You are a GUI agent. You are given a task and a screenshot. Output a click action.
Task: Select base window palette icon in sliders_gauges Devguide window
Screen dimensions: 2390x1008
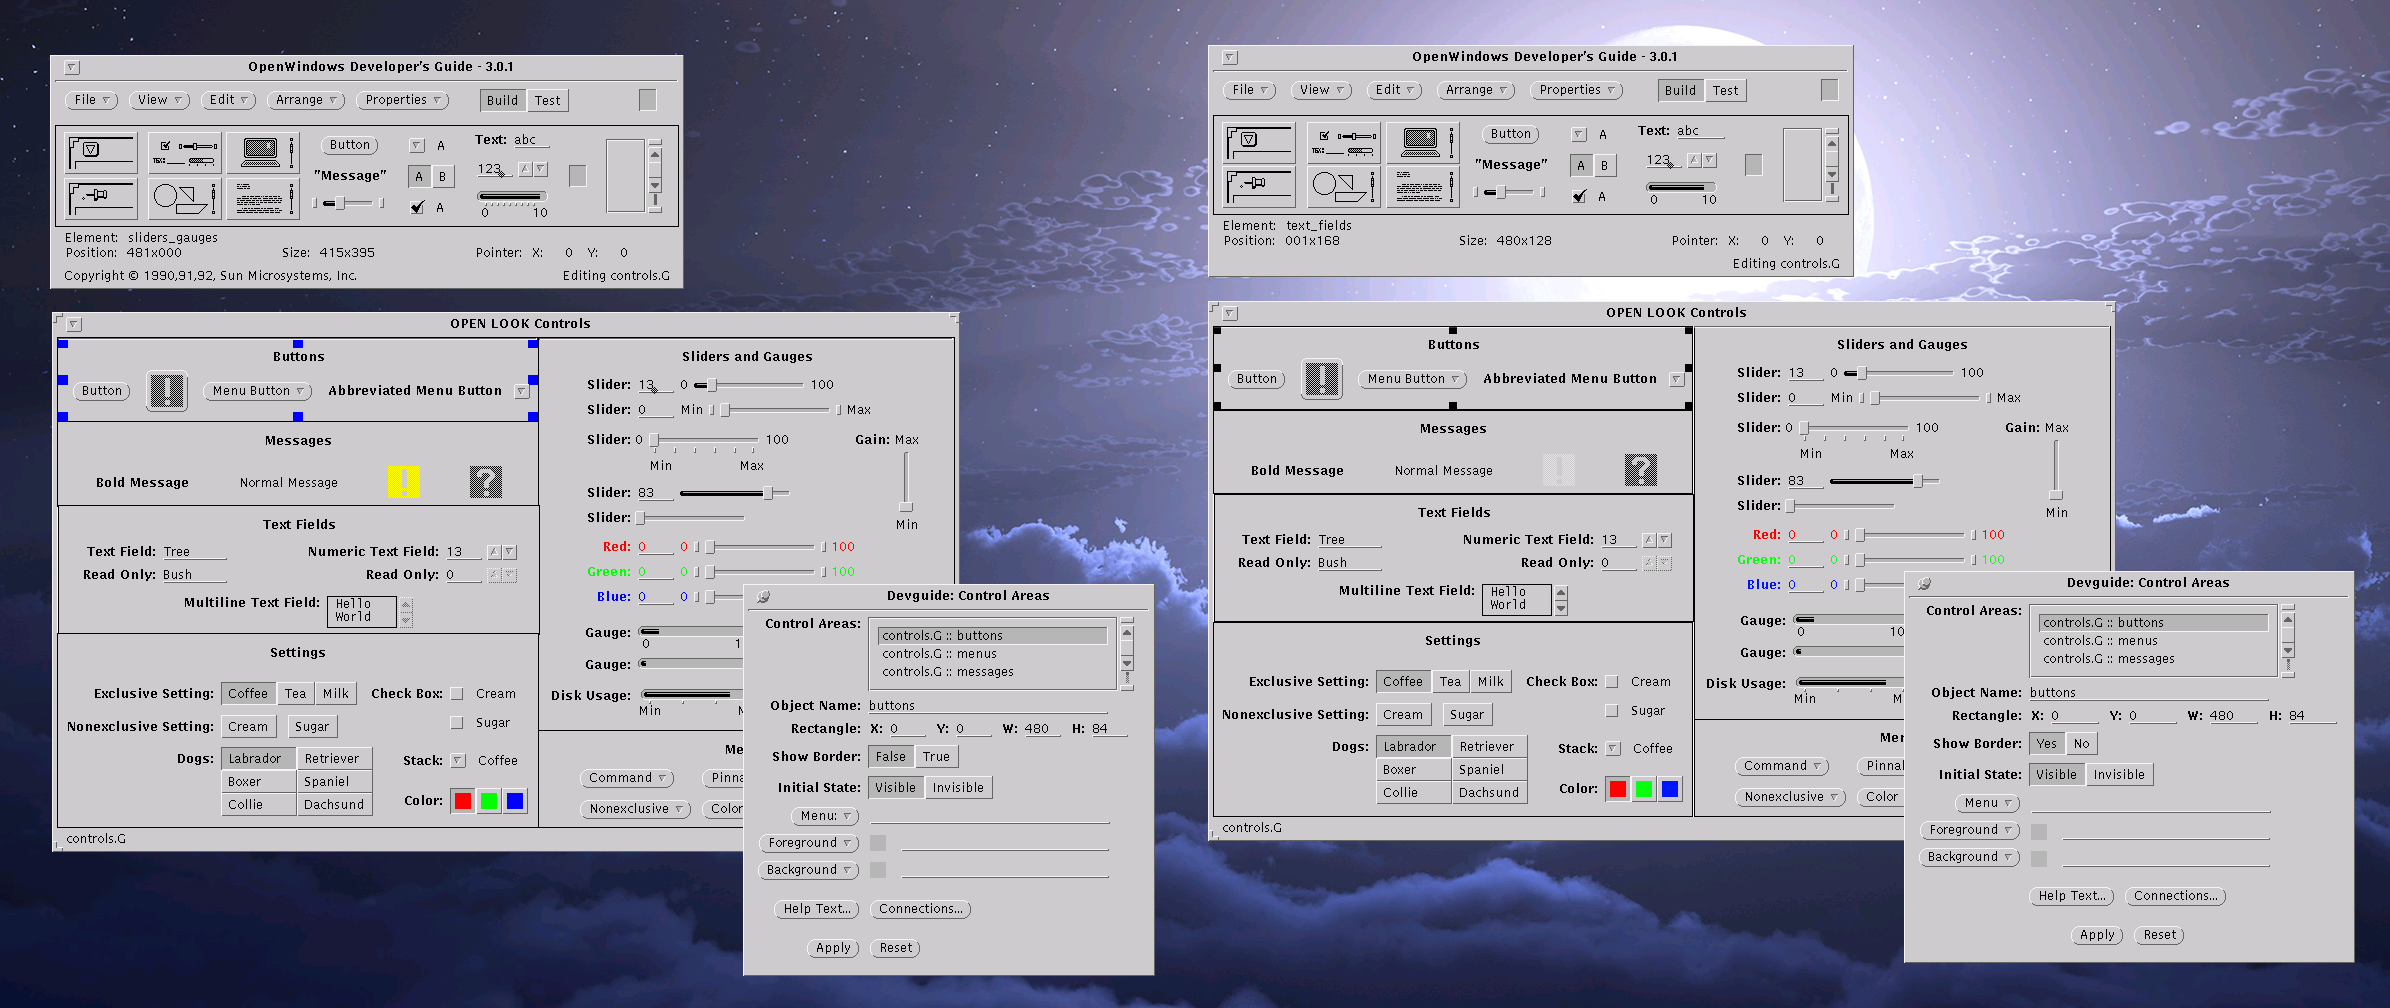click(101, 152)
